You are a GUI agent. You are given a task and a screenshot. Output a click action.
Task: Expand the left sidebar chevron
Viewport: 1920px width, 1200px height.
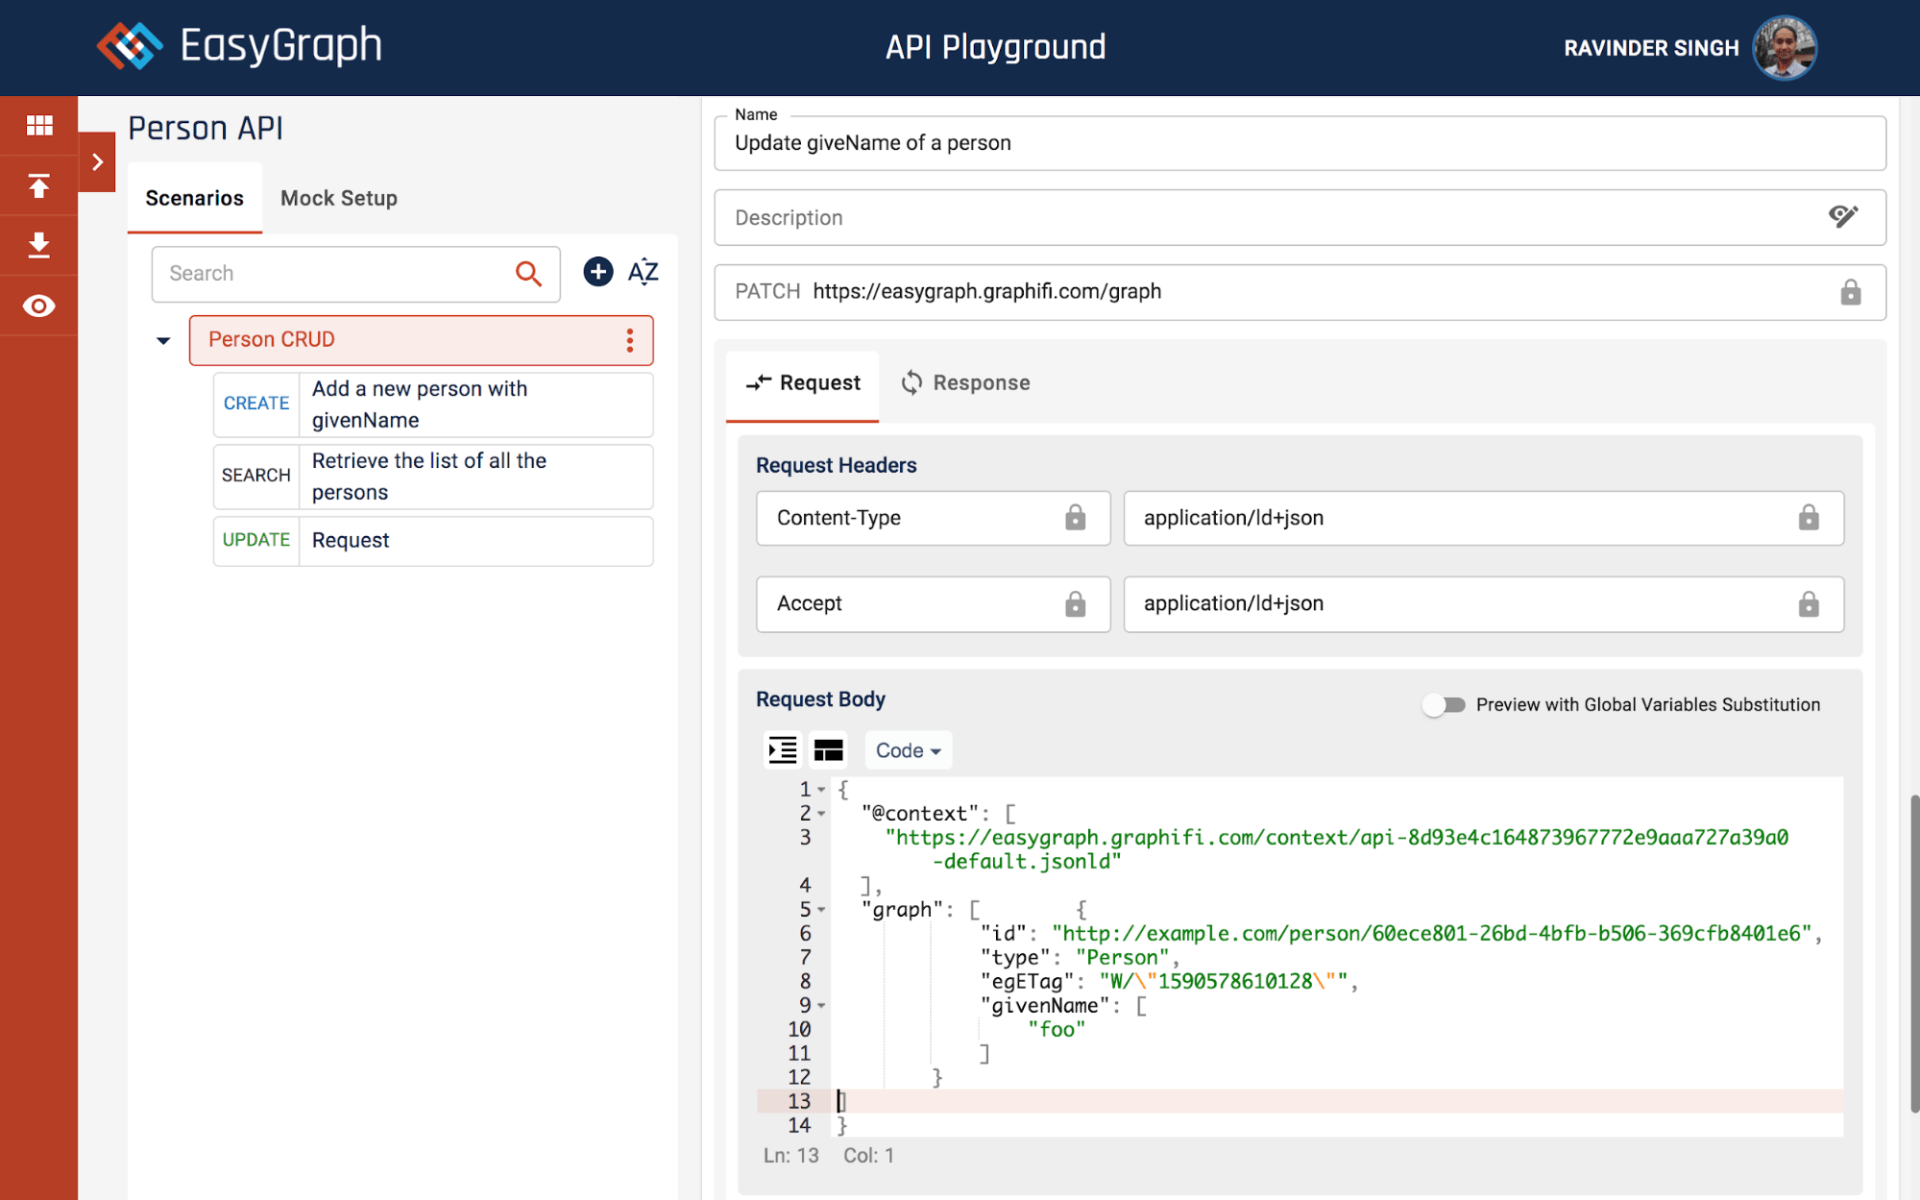97,162
